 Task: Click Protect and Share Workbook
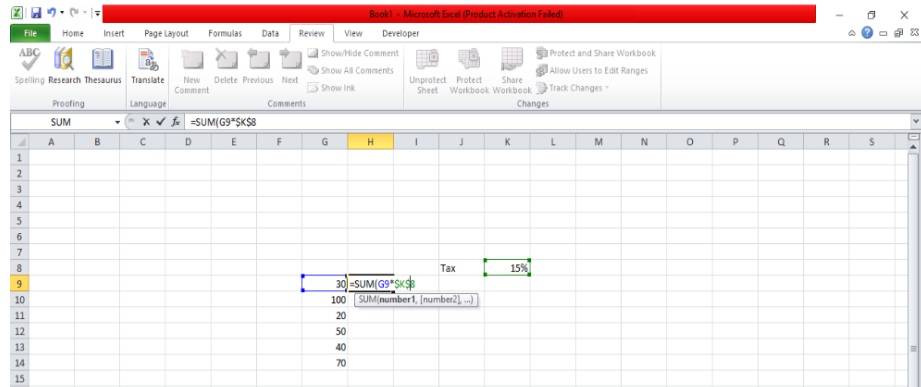pos(596,53)
